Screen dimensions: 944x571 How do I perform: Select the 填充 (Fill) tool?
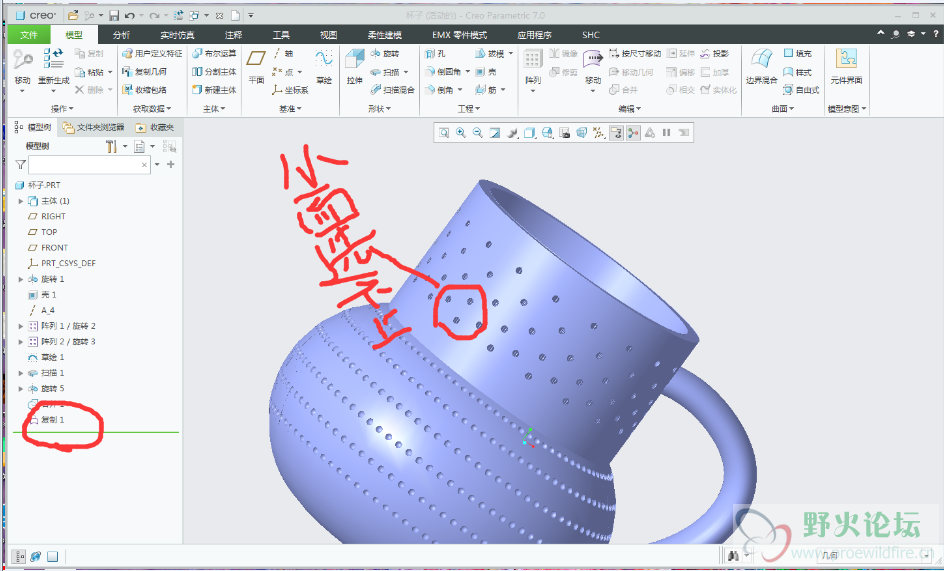[x=797, y=54]
